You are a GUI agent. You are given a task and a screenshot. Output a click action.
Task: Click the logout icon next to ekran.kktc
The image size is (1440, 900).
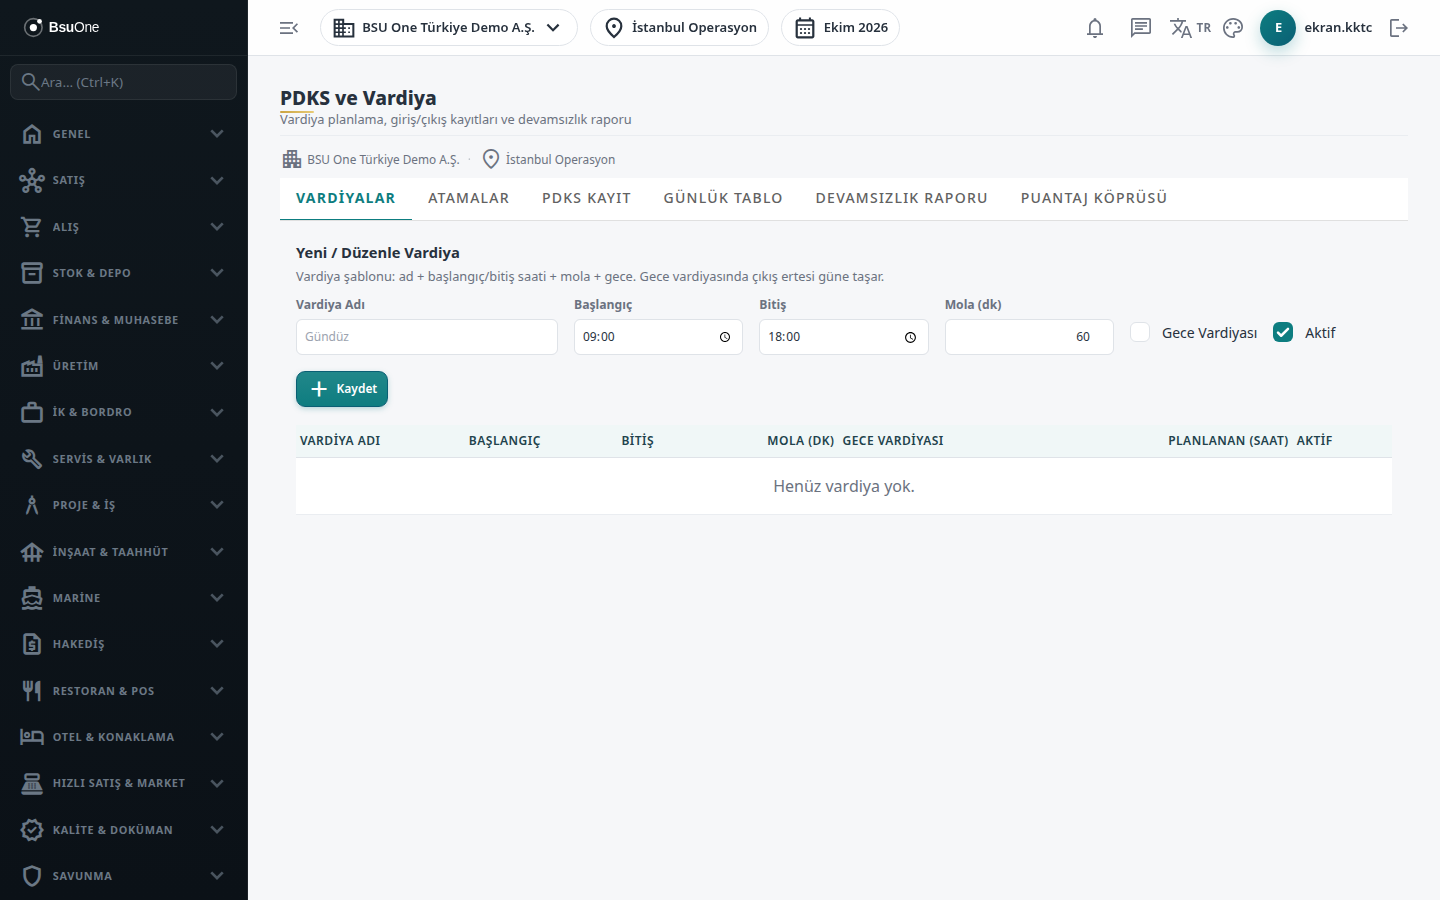click(1399, 28)
